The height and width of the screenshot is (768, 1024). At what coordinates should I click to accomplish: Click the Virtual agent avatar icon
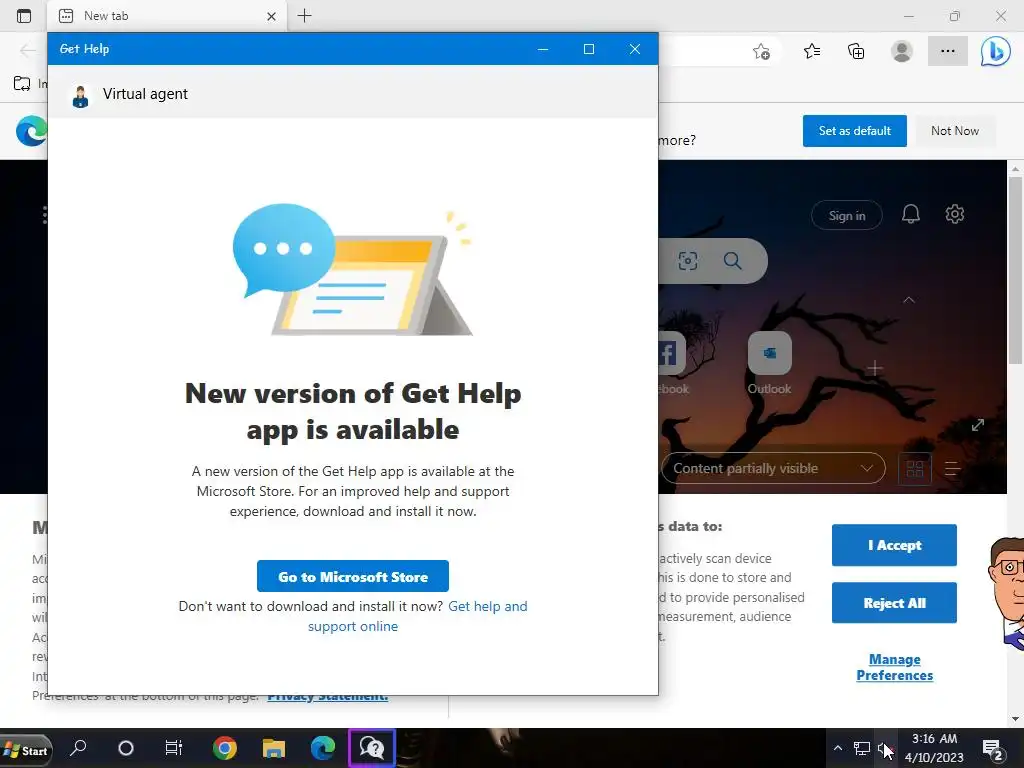tap(80, 96)
